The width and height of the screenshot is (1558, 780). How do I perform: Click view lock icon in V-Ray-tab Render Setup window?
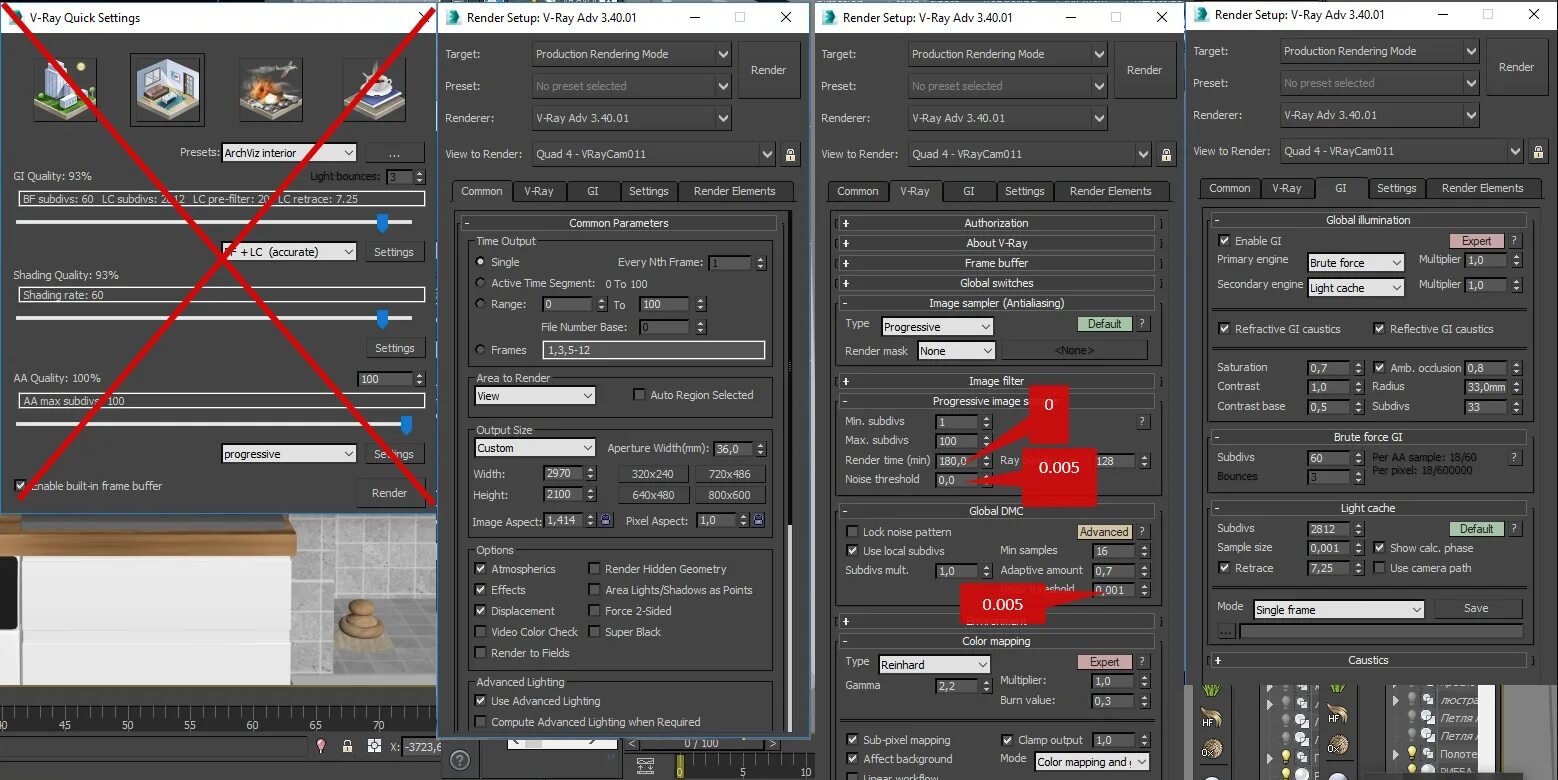[x=1166, y=154]
